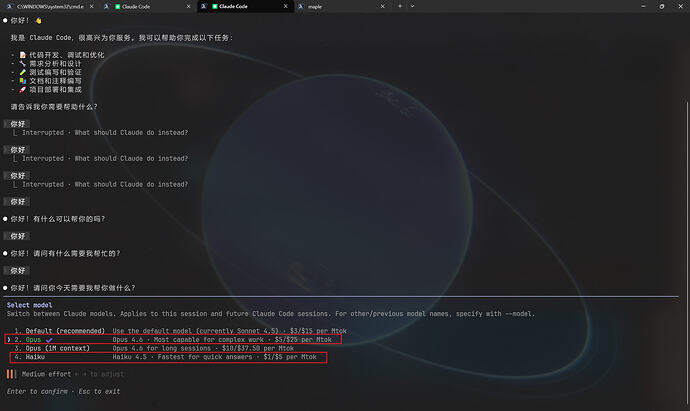Click the 我是 Claude Code introduction line
This screenshot has width=690, height=411.
(122, 38)
